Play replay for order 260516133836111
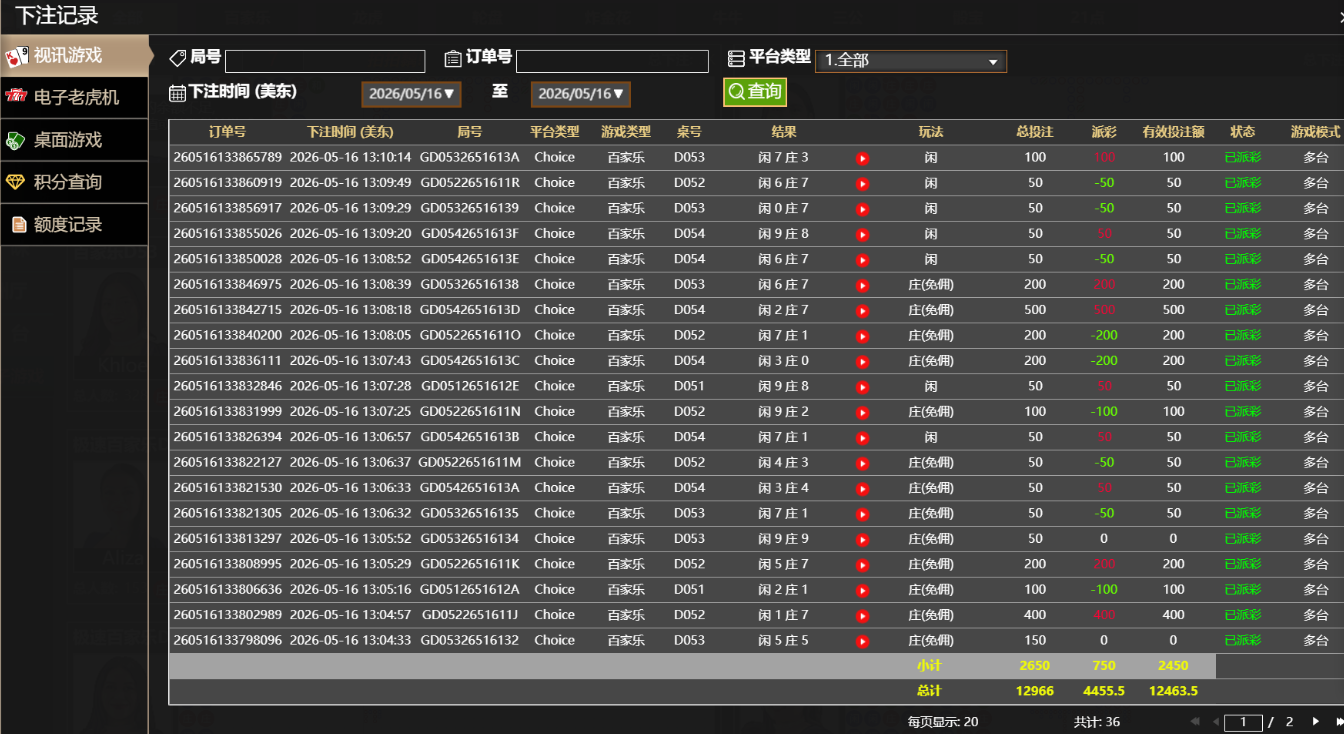 [x=862, y=361]
